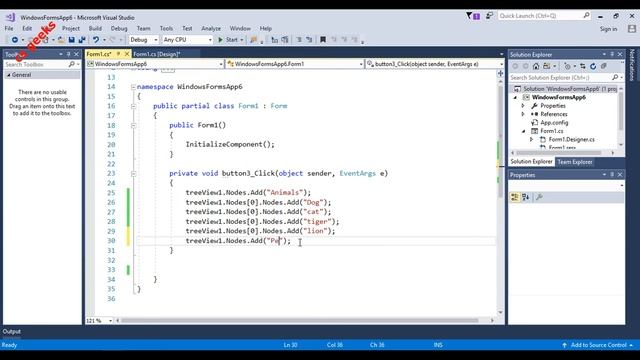The image size is (640, 360).
Task: Expand the References node
Action: point(523,114)
